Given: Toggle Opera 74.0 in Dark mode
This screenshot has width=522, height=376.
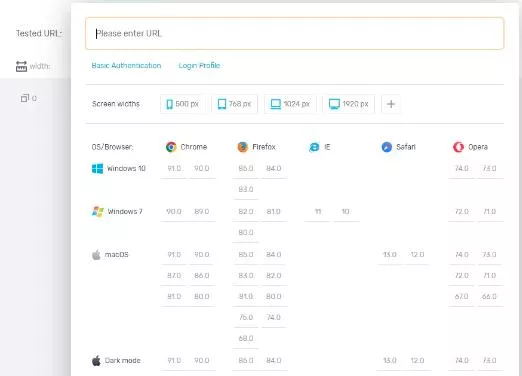Looking at the screenshot, I should click(462, 361).
